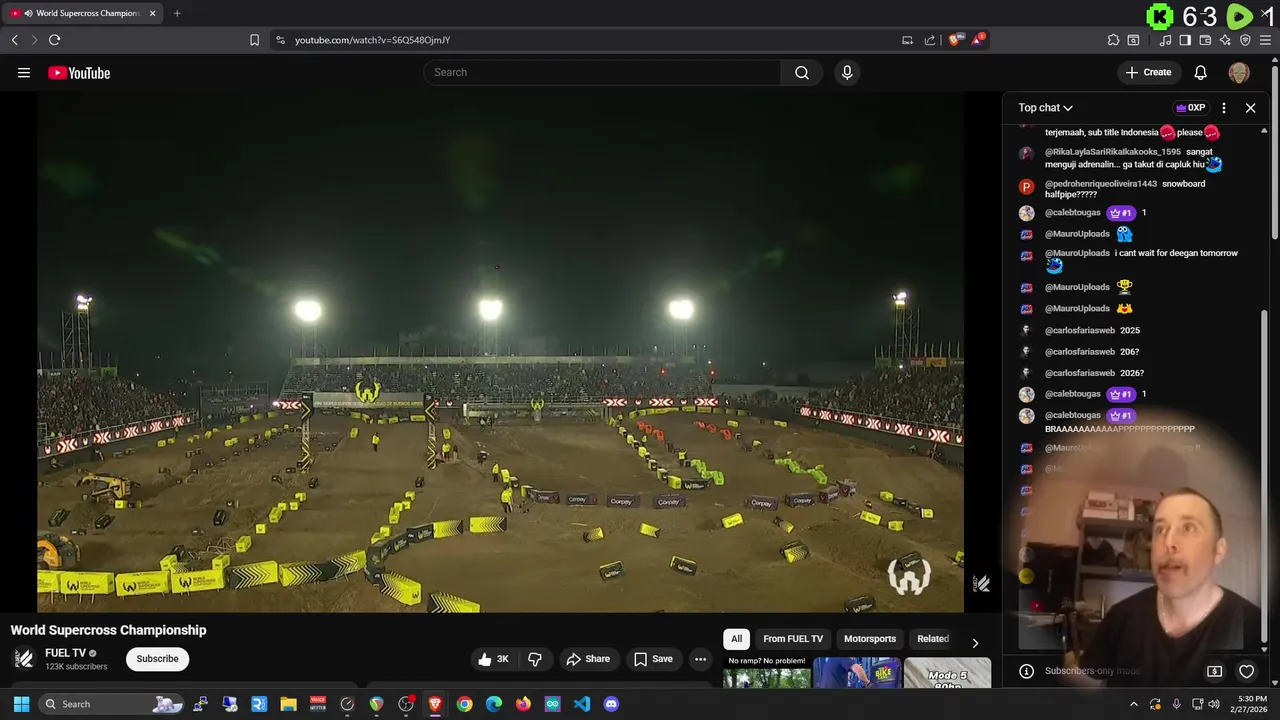Open Brave Shields lion icon
The height and width of the screenshot is (720, 1280).
[955, 40]
